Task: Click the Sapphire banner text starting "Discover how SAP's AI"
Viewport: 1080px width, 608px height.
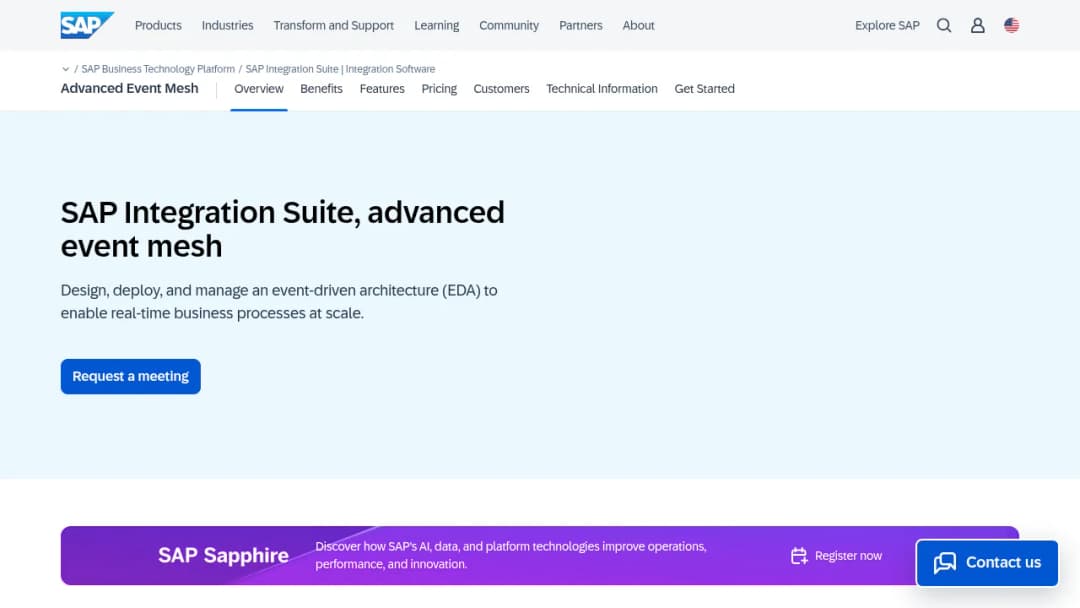Action: (x=511, y=555)
